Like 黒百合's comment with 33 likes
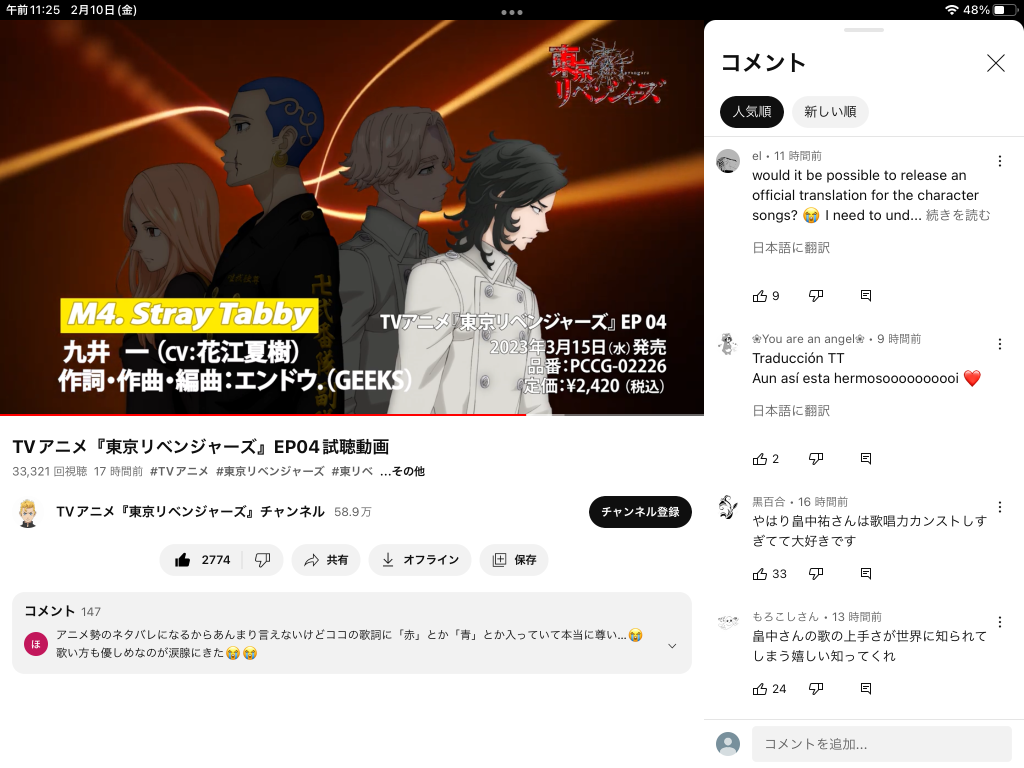The height and width of the screenshot is (768, 1024). pos(769,574)
